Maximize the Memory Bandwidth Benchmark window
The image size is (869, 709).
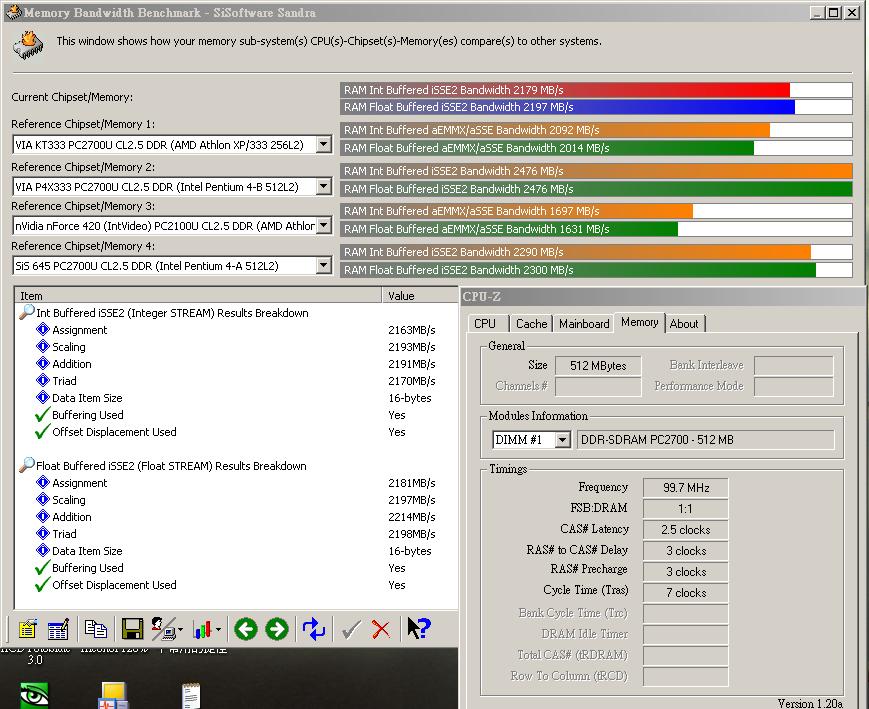[x=834, y=12]
